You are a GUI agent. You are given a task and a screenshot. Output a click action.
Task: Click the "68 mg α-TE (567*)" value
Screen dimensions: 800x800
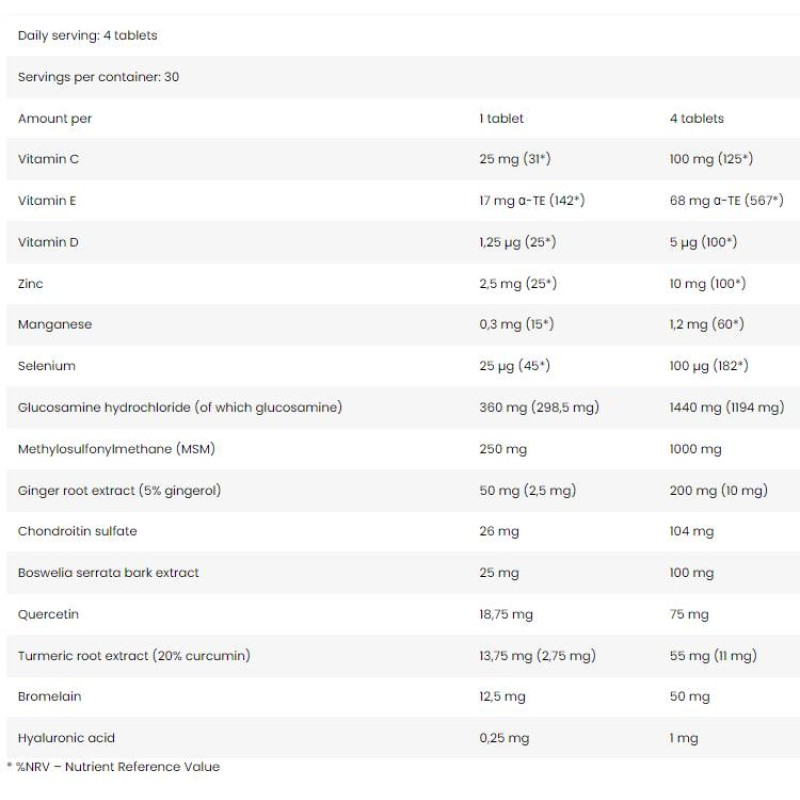[725, 201]
